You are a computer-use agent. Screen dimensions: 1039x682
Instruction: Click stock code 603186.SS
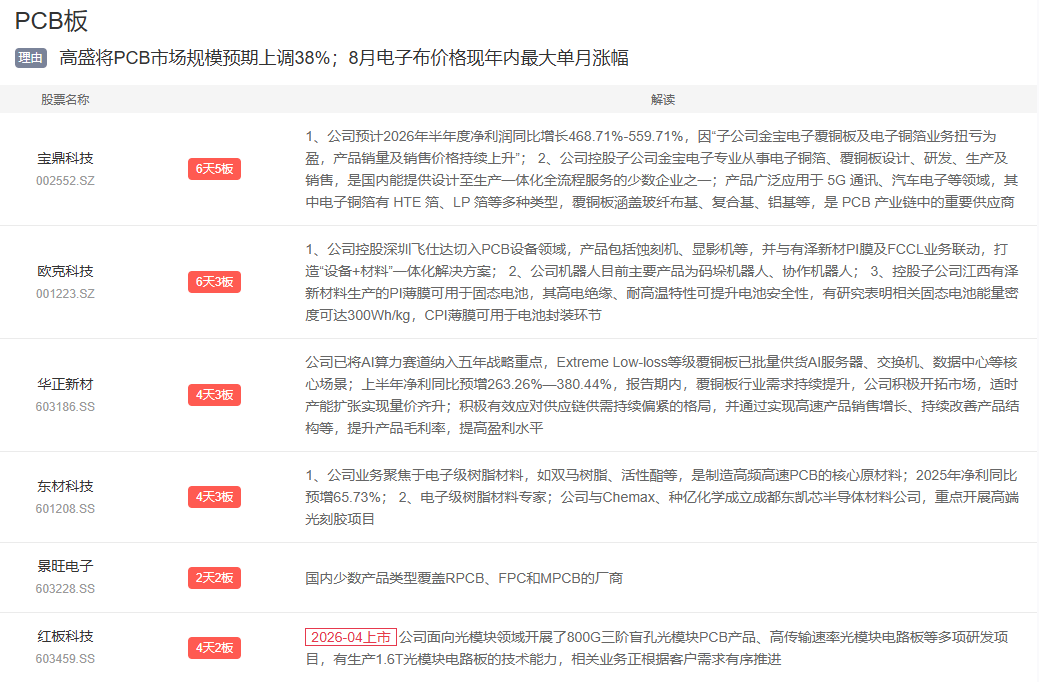65,406
